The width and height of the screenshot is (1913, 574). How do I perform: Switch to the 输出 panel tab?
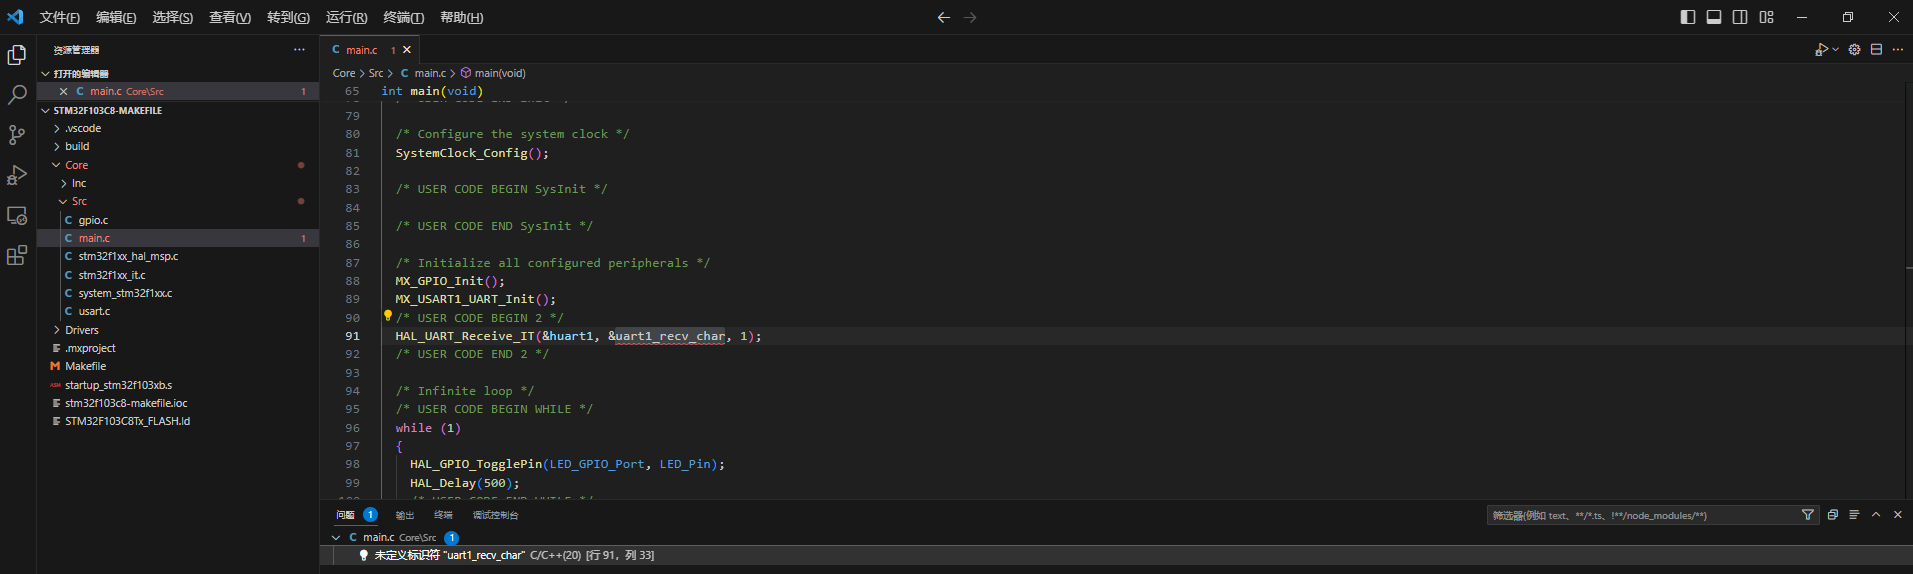(405, 515)
